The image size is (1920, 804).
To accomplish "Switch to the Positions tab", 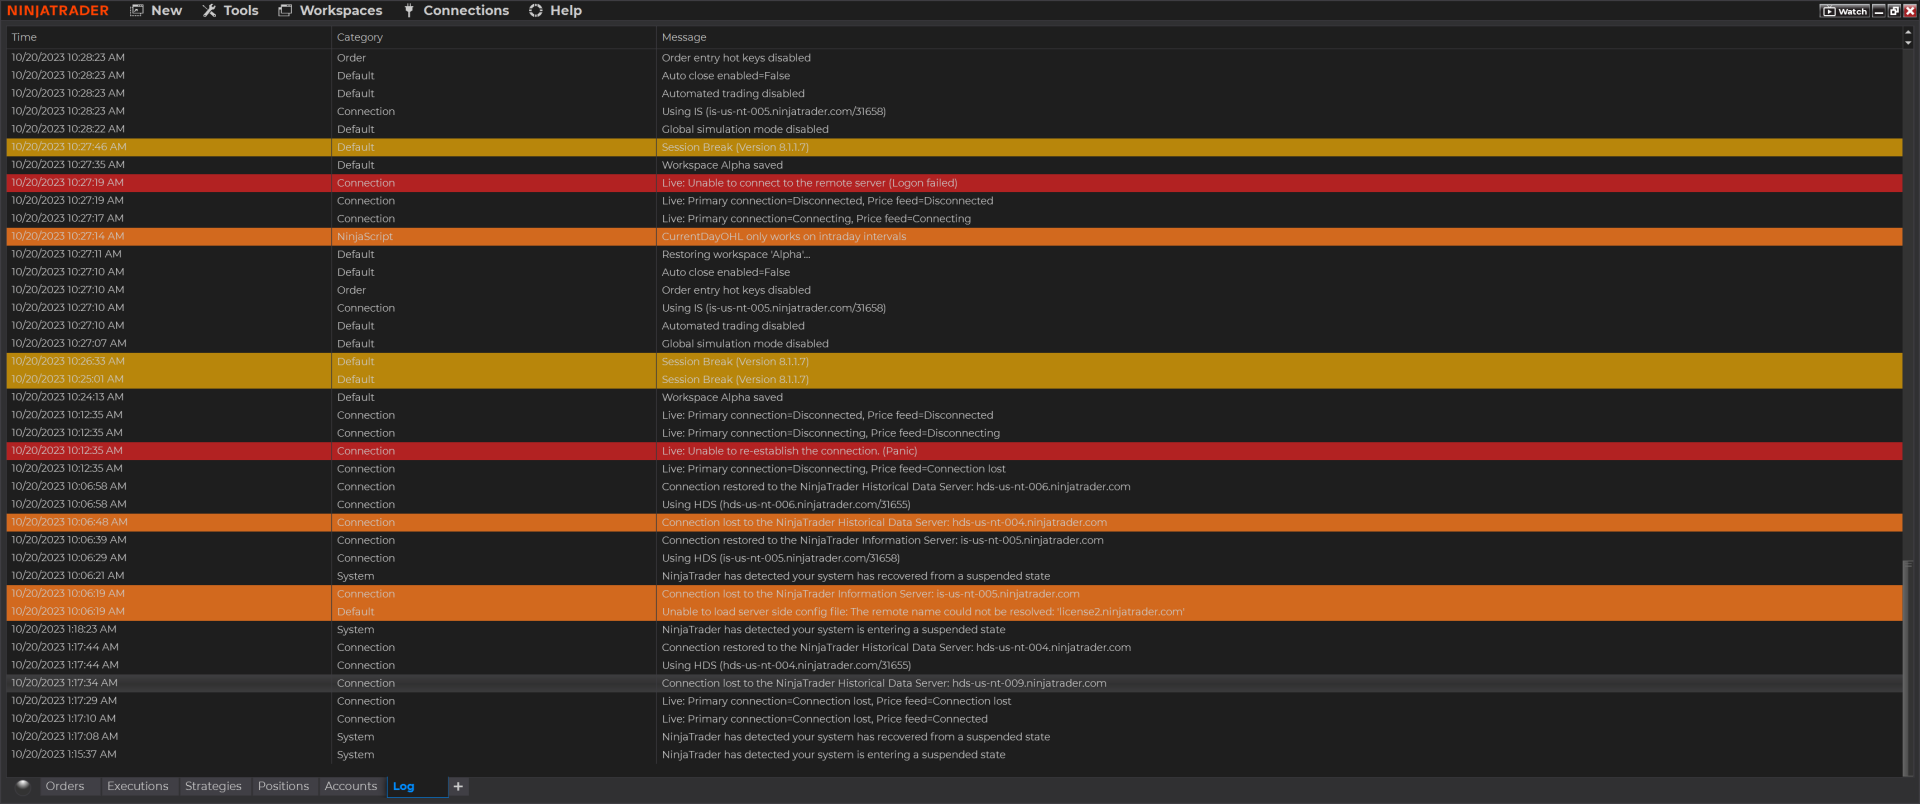I will [x=283, y=787].
